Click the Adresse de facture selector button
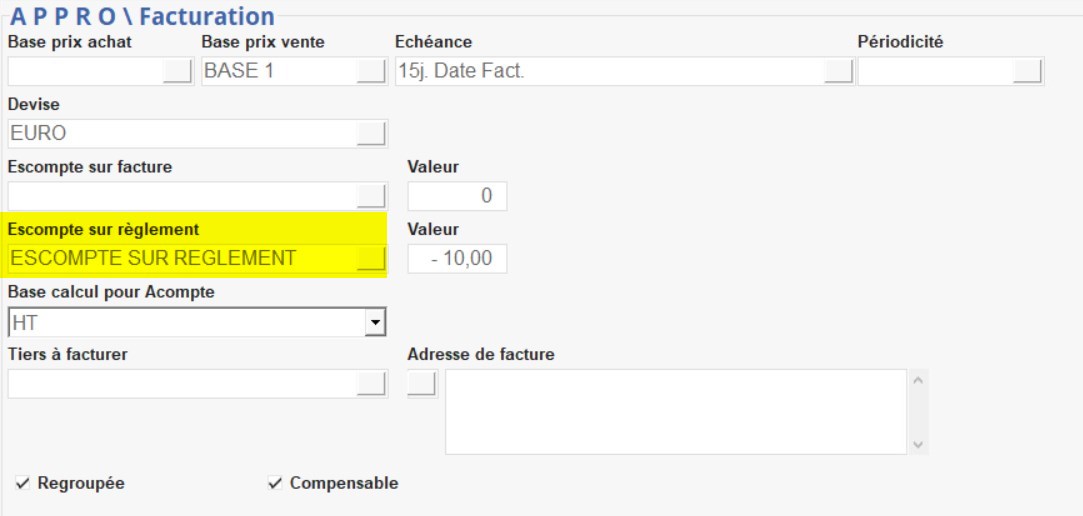The height and width of the screenshot is (516, 1083). pyautogui.click(x=422, y=383)
